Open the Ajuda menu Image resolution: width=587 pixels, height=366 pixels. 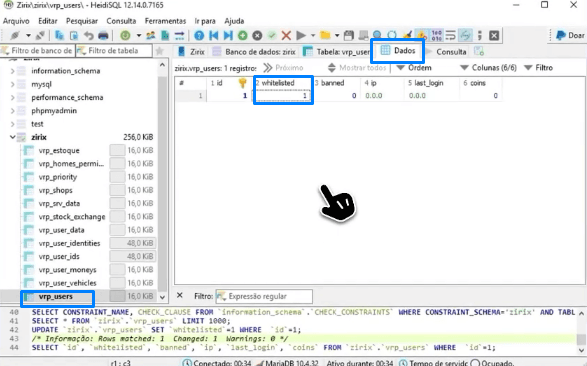(x=234, y=21)
